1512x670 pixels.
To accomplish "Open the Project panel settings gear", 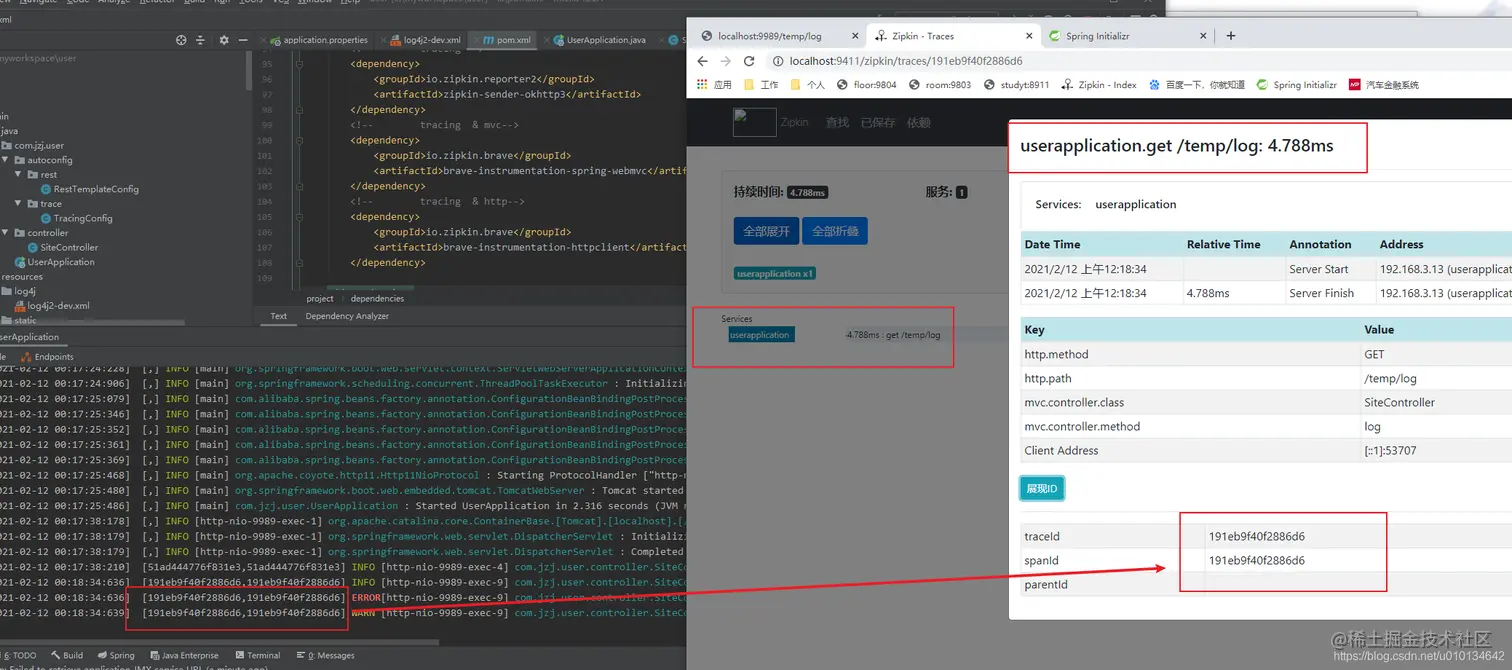I will pos(223,40).
